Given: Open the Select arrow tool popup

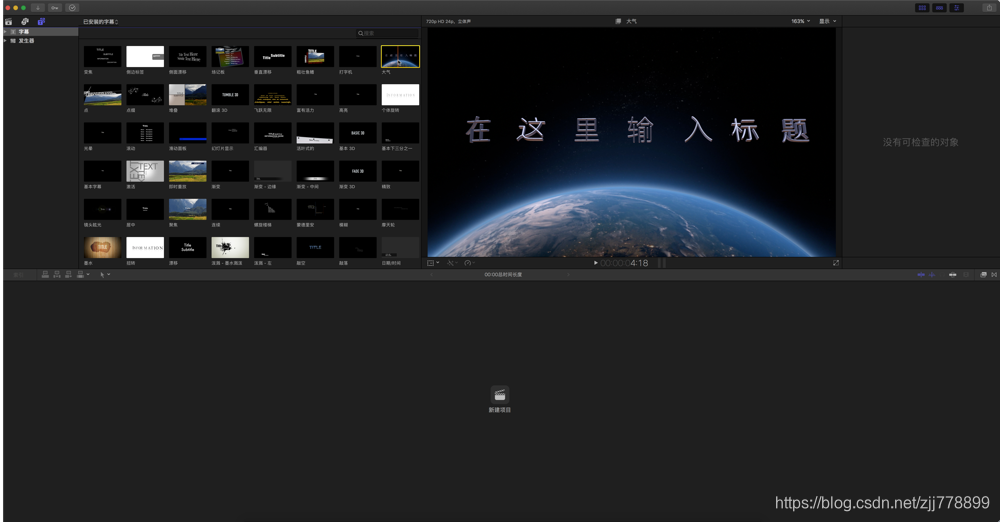Looking at the screenshot, I should 105,274.
